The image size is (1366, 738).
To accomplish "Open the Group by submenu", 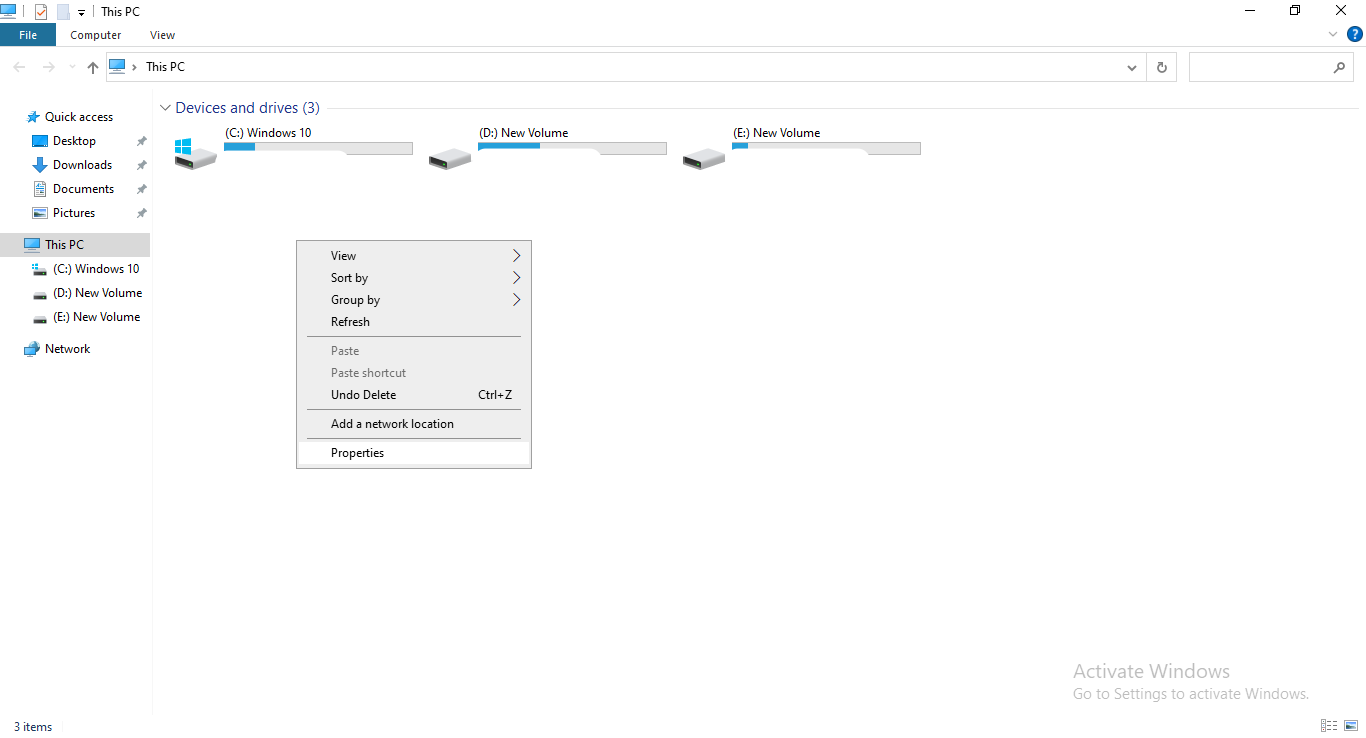I will 414,300.
